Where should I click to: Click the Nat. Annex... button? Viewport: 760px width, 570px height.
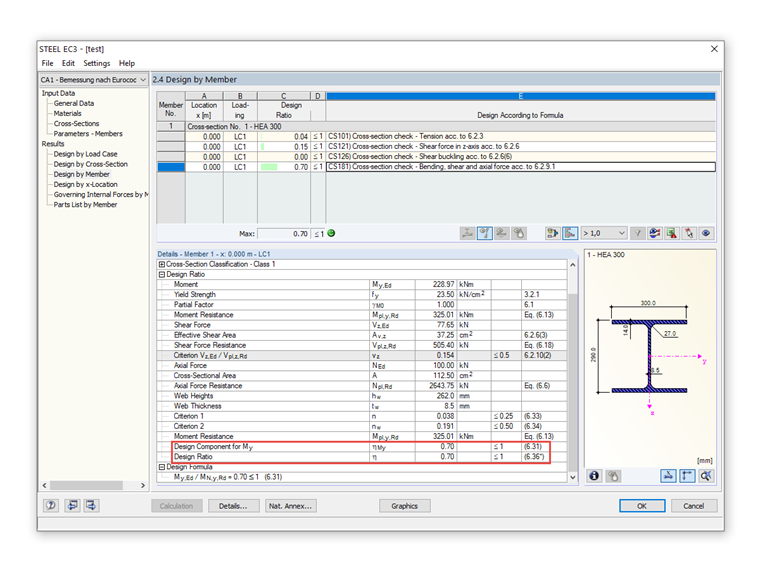click(289, 506)
